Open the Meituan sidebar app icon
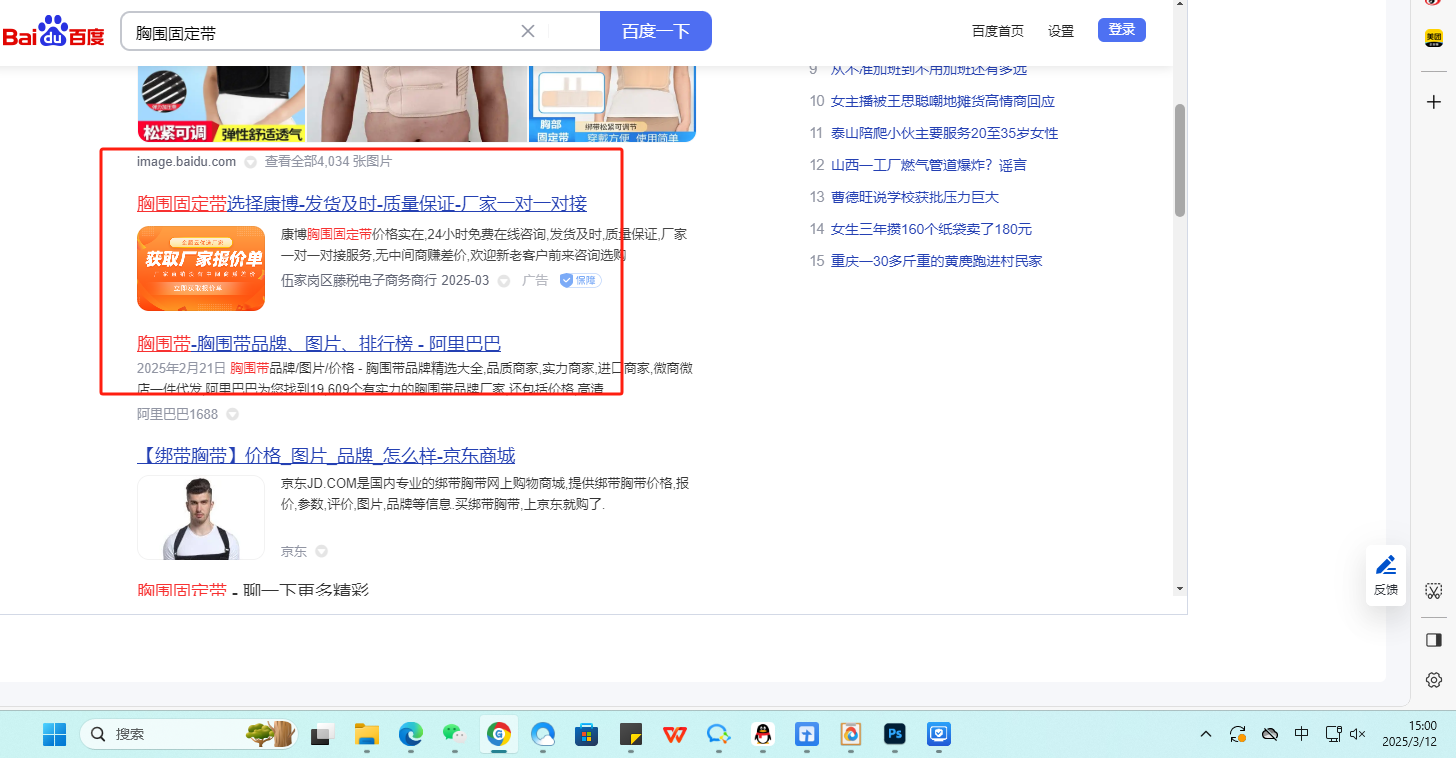 1433,38
